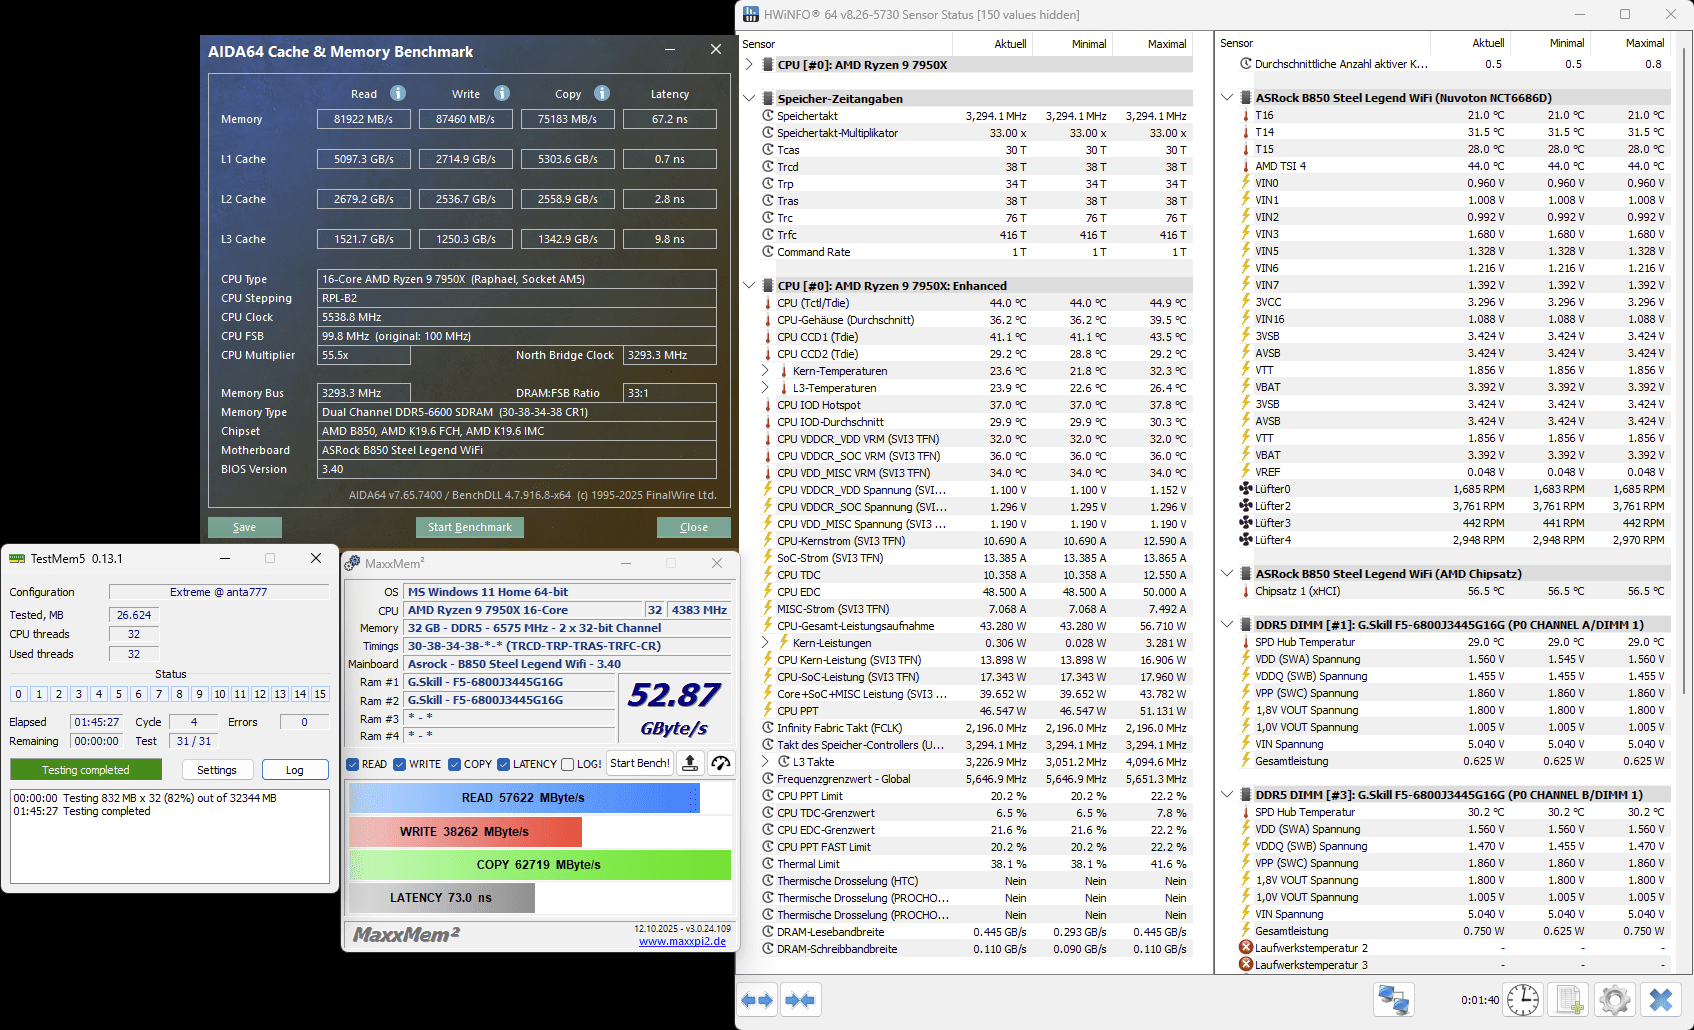The width and height of the screenshot is (1694, 1030).
Task: Collapse the ASRock AMD Chipsatz sensor group
Action: [x=1228, y=573]
